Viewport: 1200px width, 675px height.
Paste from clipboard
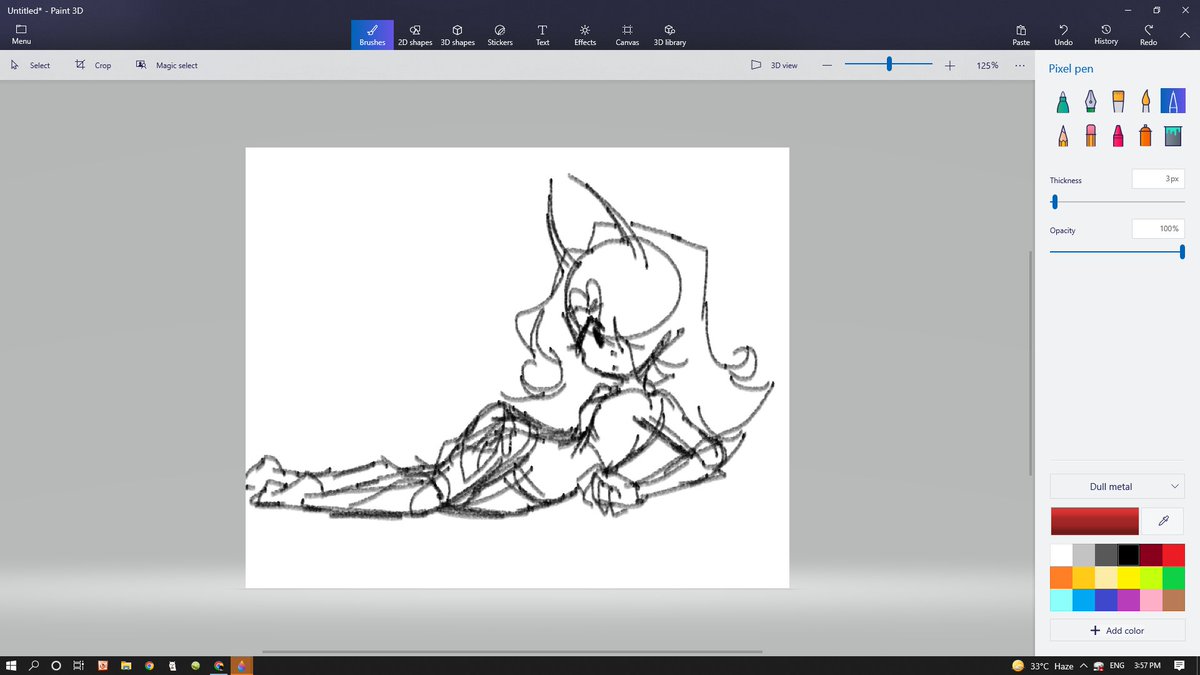pos(1021,35)
